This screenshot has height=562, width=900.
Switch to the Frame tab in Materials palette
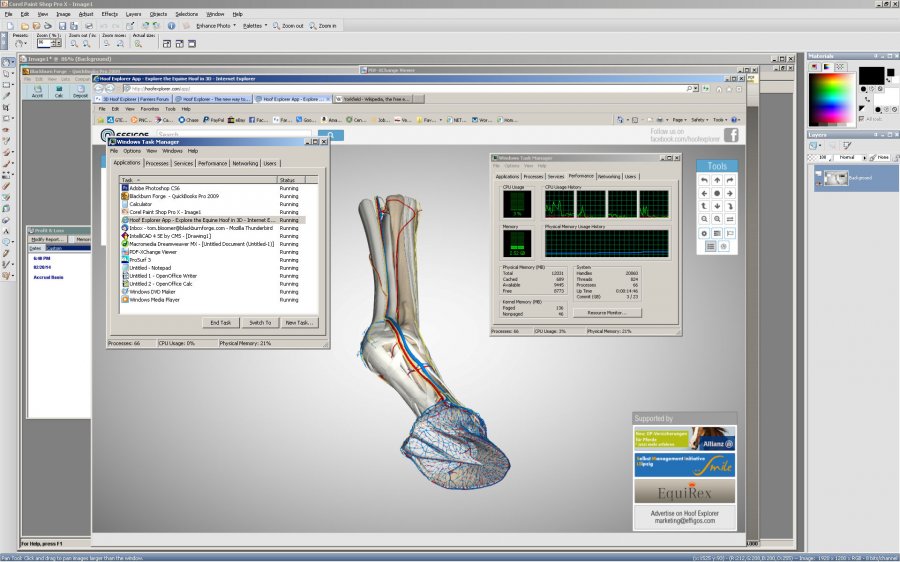[814, 67]
